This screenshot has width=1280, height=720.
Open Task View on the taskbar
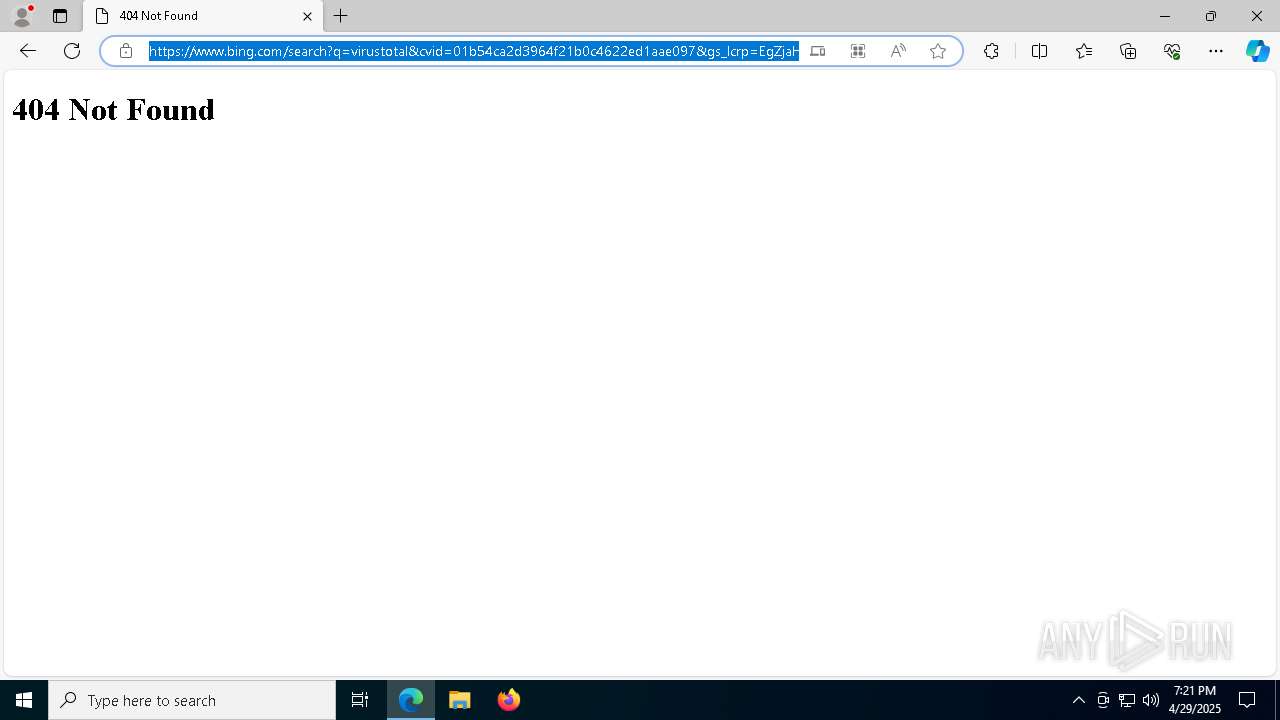(x=360, y=700)
